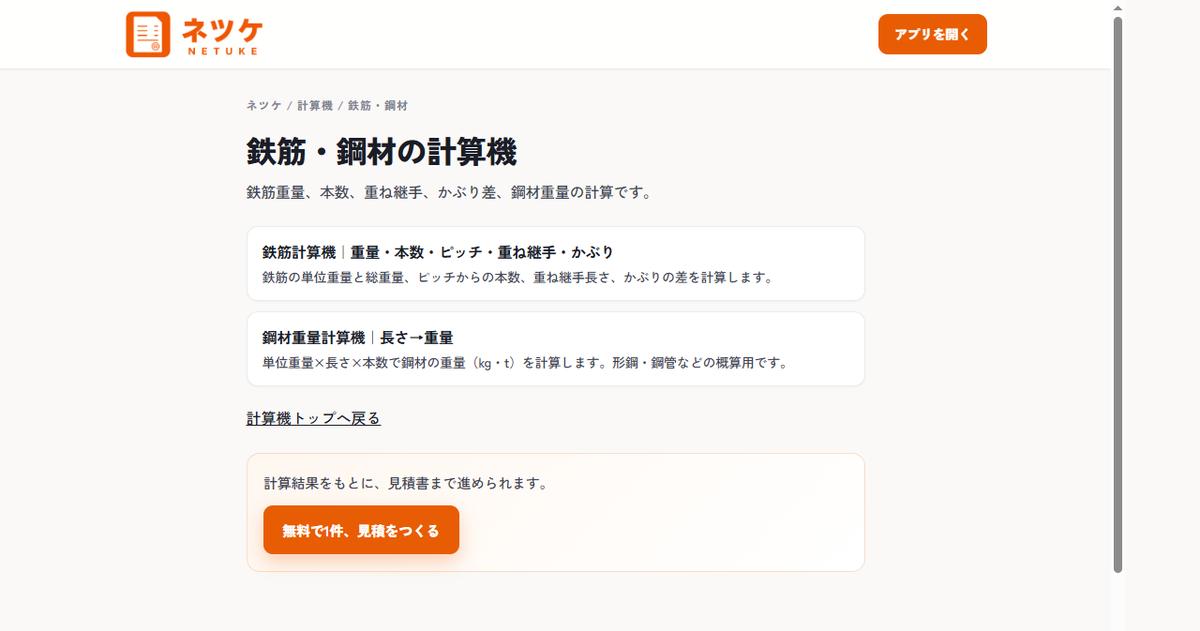This screenshot has height=631, width=1200.
Task: Click the 鉄筋・鋼材 breadcrumb text
Action: (x=378, y=105)
